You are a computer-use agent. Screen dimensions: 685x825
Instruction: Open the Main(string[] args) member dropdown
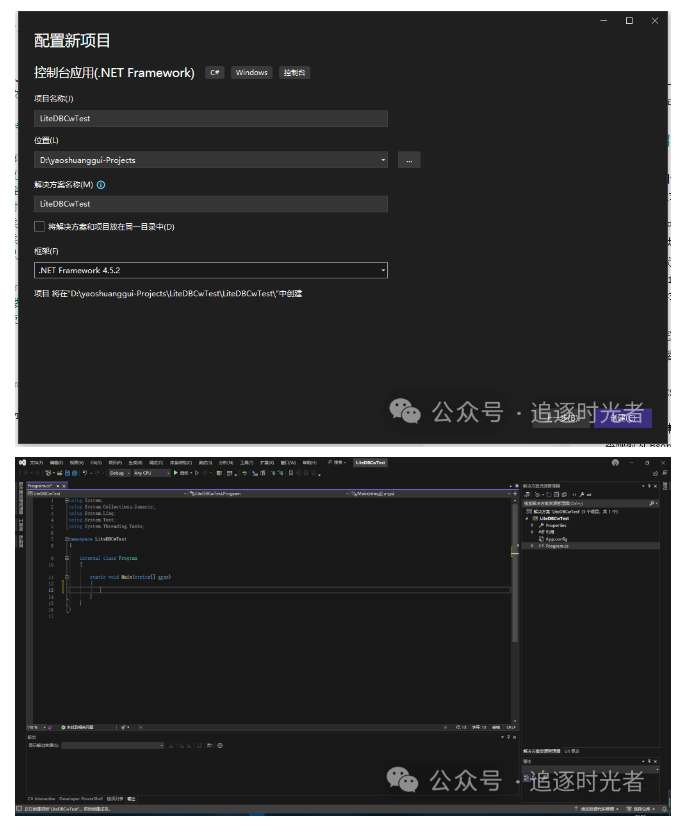coord(430,494)
